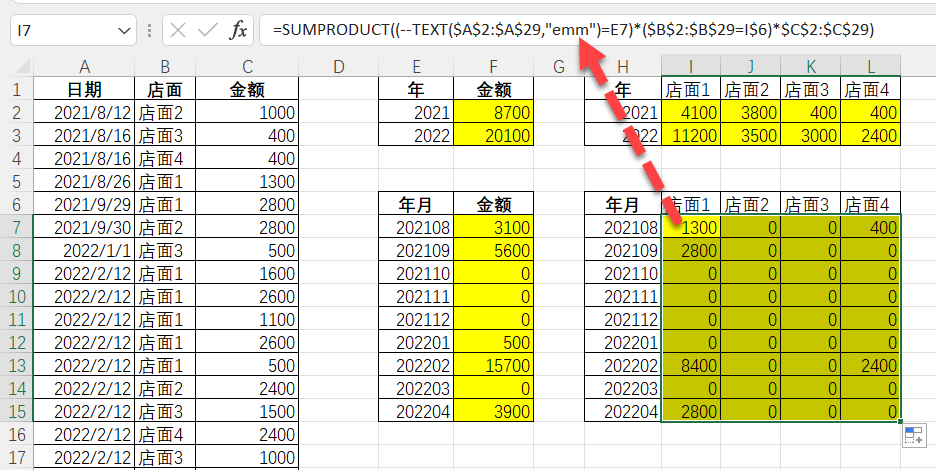Click amount cell 1000 in row 2
Image resolution: width=936 pixels, height=470 pixels.
[x=247, y=113]
